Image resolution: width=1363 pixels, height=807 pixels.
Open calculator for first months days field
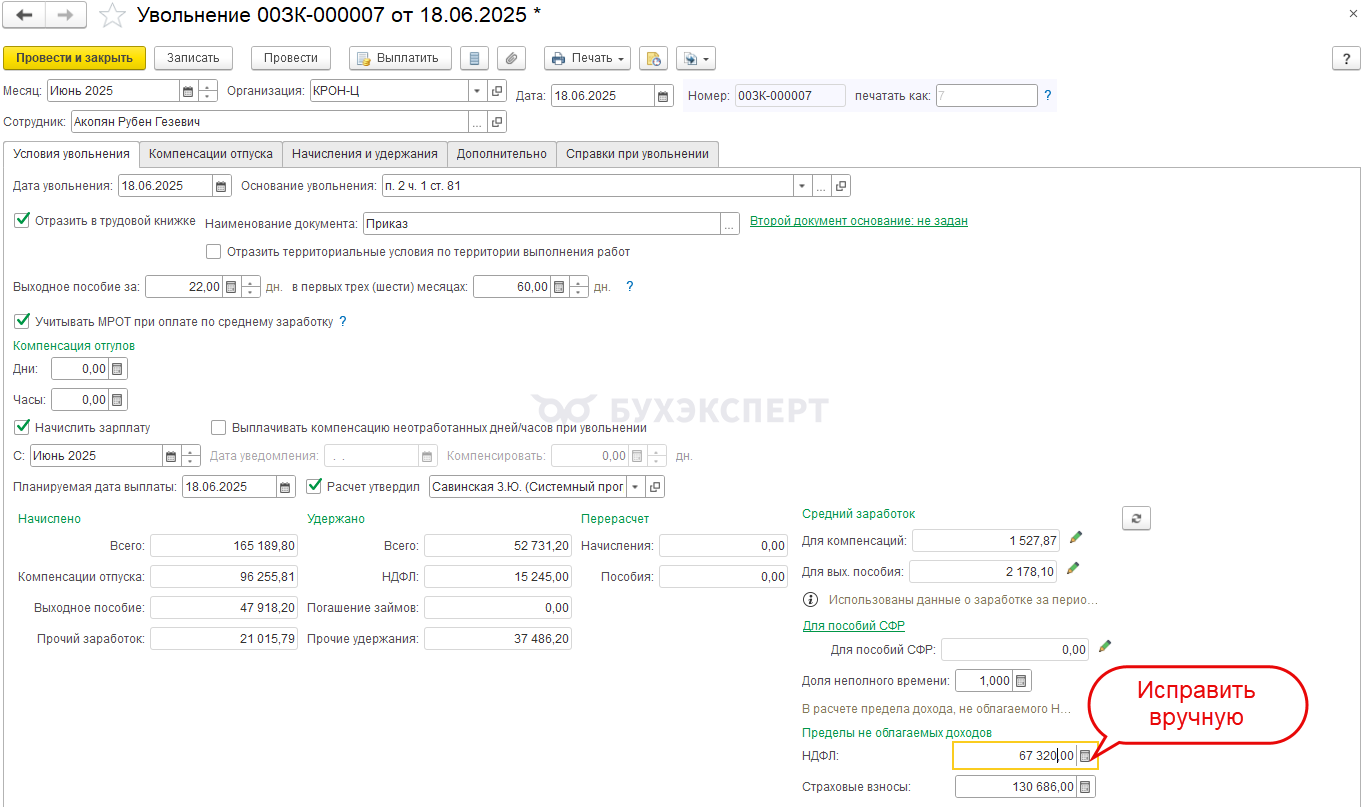(559, 287)
